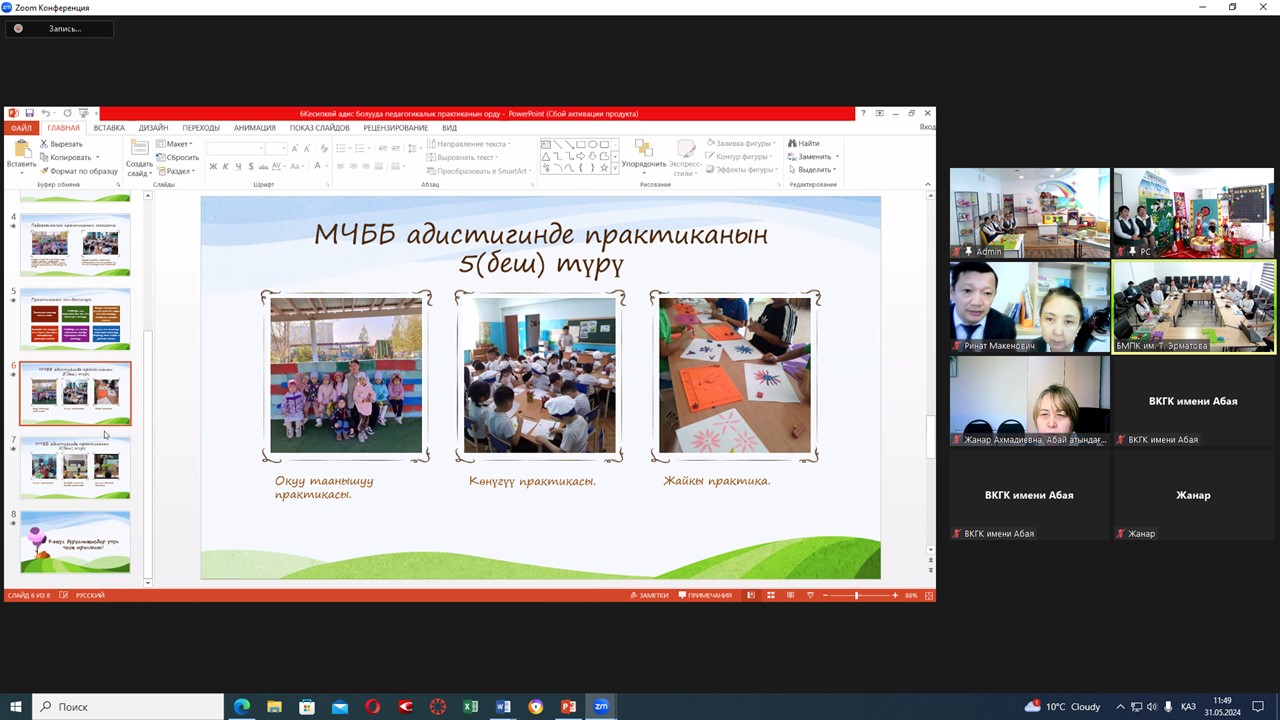Open the ВСТАВКА ribbon tab
Screen dimensions: 1280x720
pyautogui.click(x=109, y=128)
